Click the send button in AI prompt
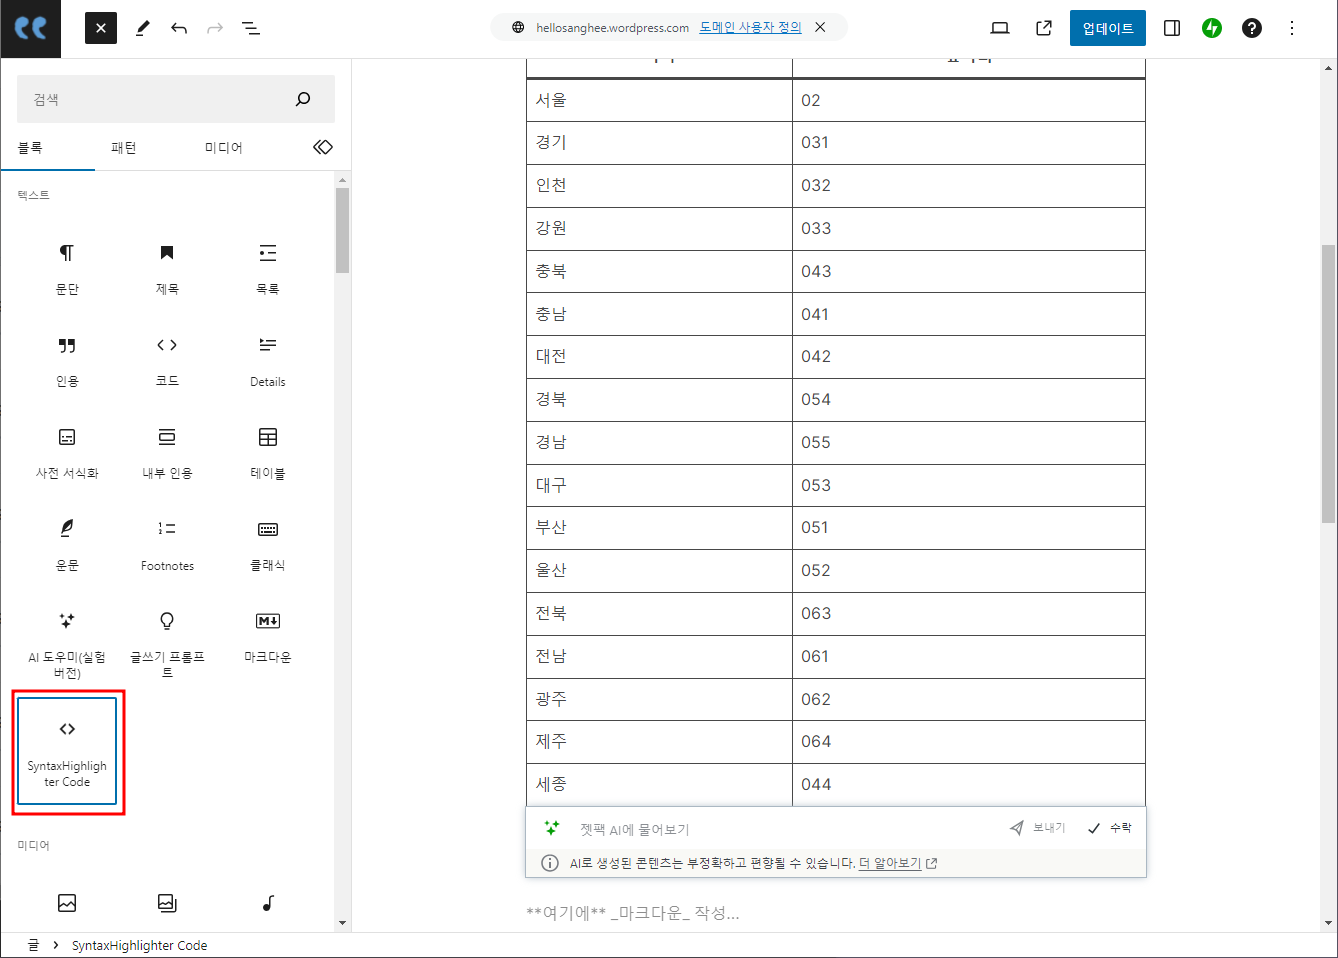 coord(1037,828)
